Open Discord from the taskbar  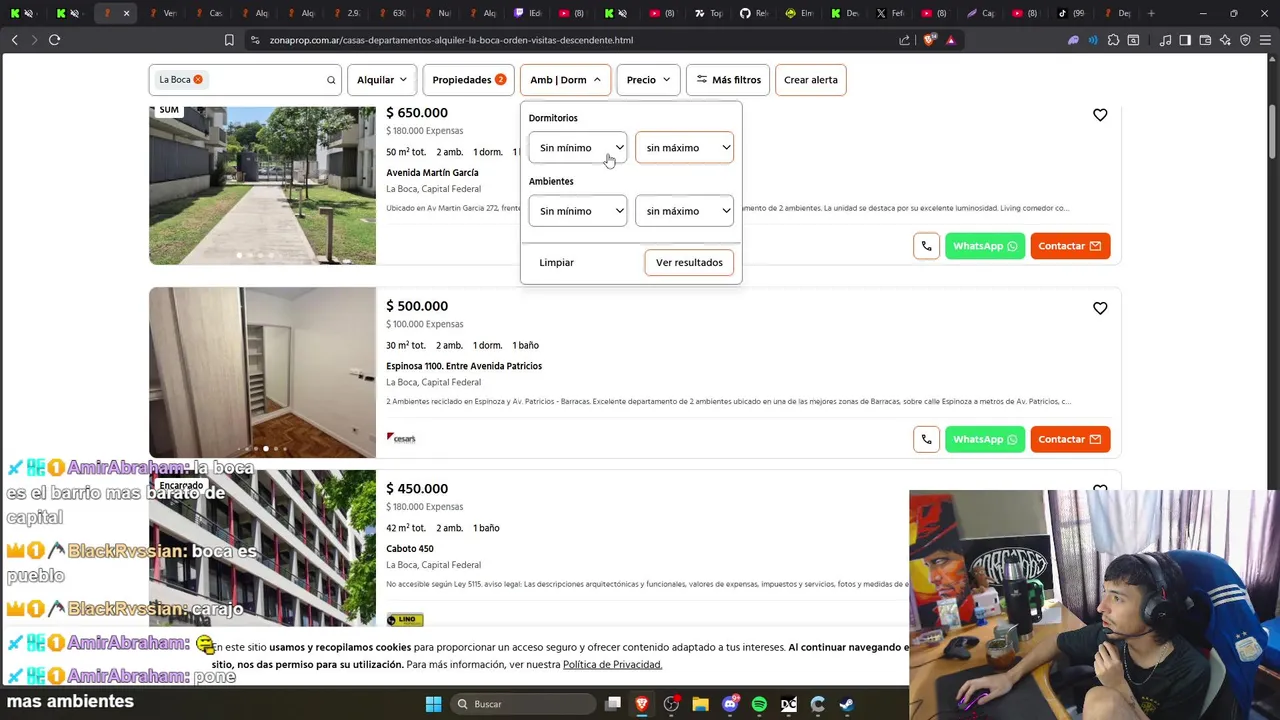pyautogui.click(x=730, y=704)
